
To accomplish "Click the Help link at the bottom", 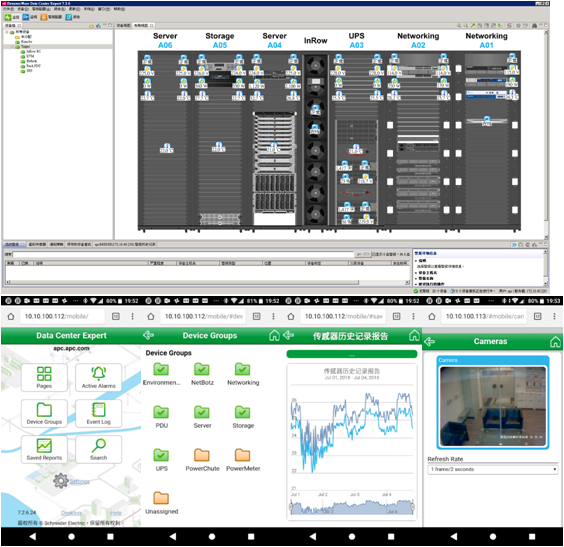I will pyautogui.click(x=115, y=513).
